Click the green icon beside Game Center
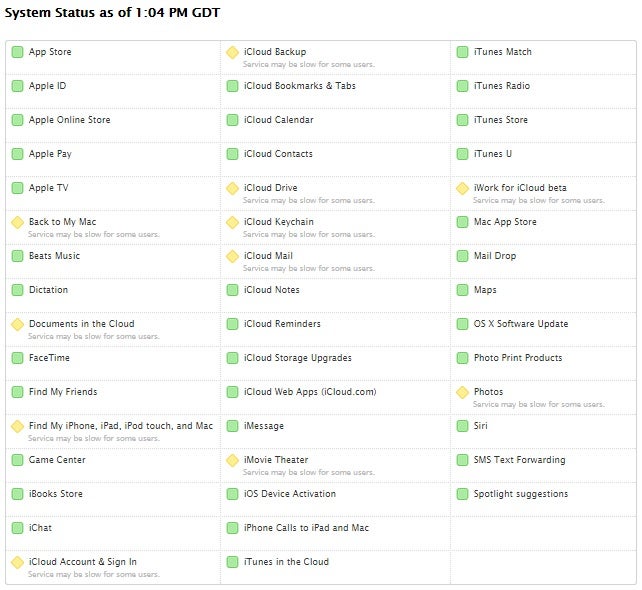 (17, 460)
